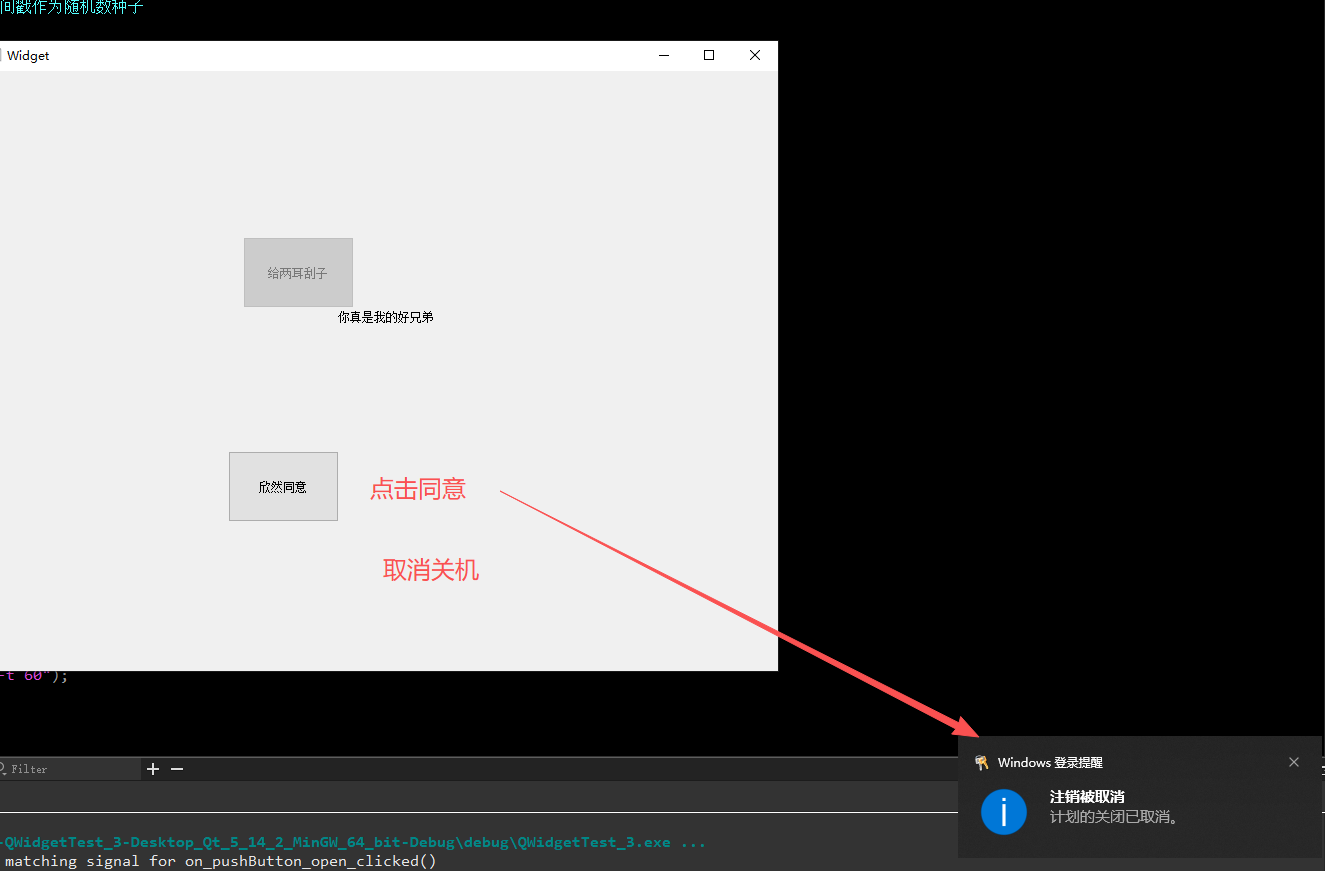Click the 计划的关闭已取消 notification text
The height and width of the screenshot is (871, 1325).
[1116, 817]
